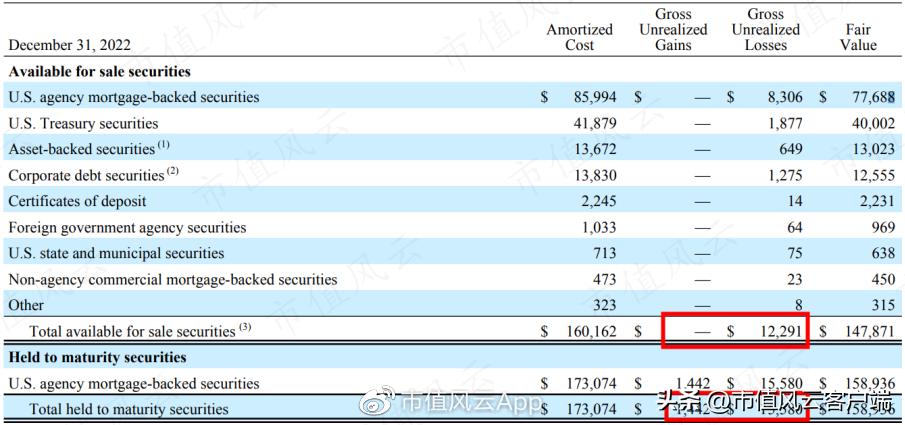Open footnote 2 beside Corporate debt securities

[172, 172]
